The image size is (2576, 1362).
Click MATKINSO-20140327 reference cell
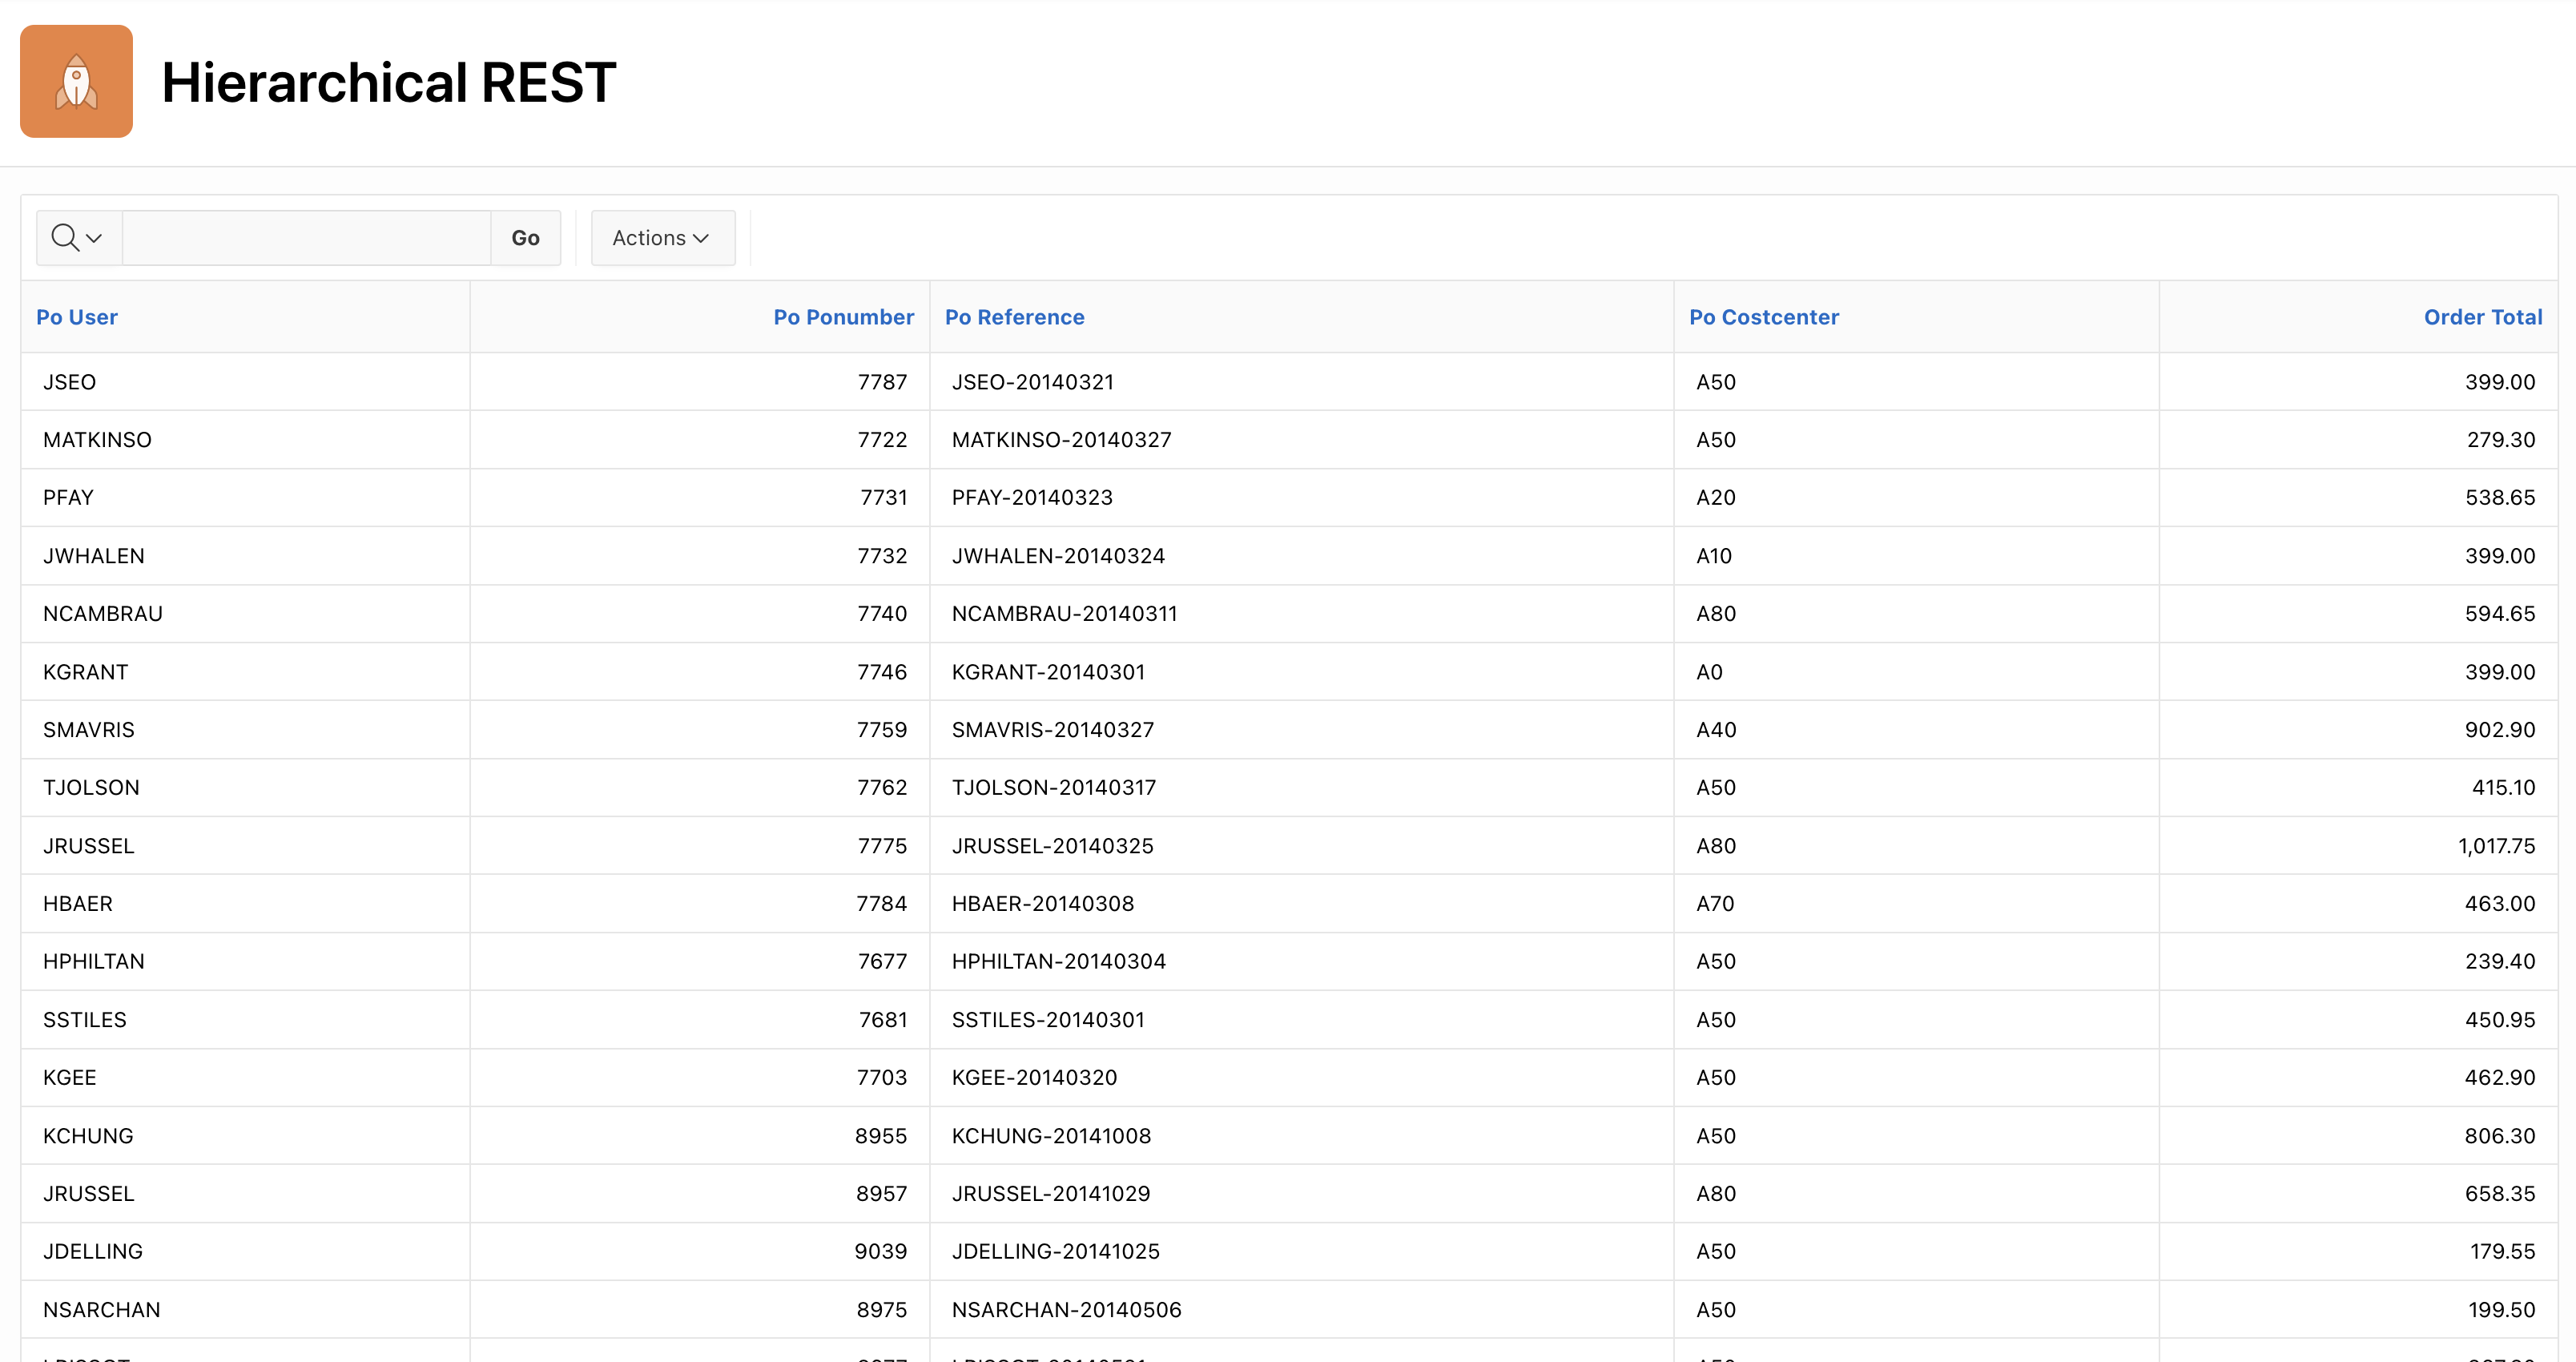[1061, 440]
